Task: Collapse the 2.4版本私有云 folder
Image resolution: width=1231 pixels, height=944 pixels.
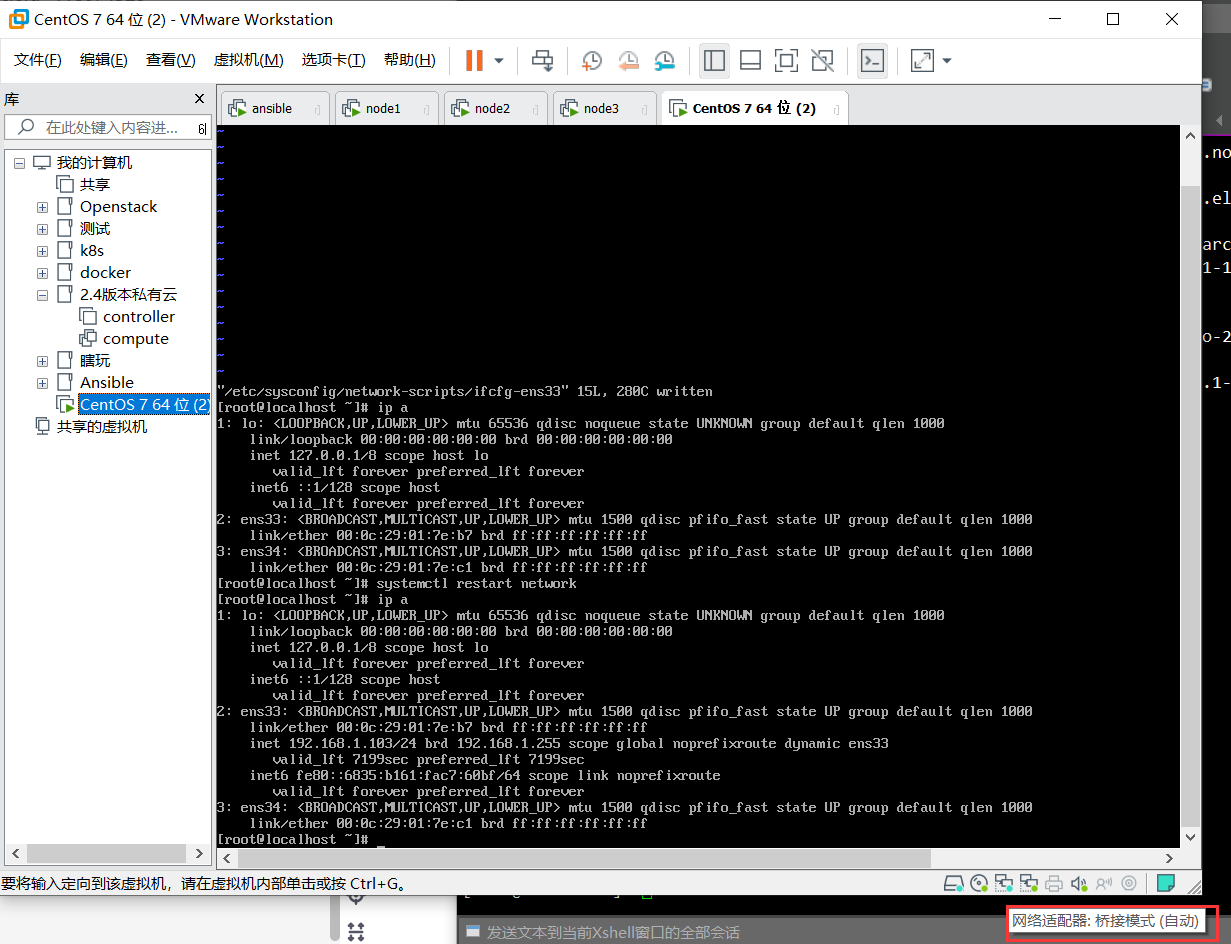Action: point(42,295)
